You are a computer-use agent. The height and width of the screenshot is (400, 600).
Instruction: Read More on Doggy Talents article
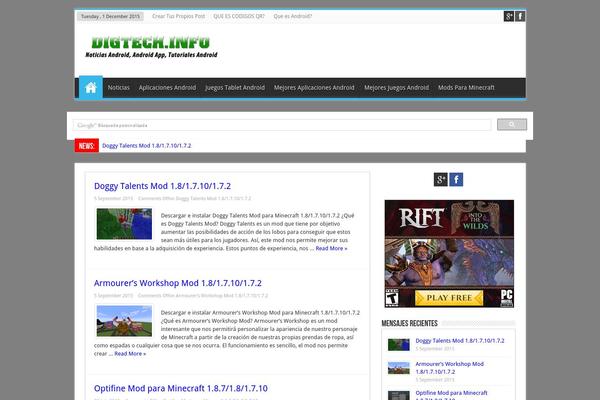331,248
